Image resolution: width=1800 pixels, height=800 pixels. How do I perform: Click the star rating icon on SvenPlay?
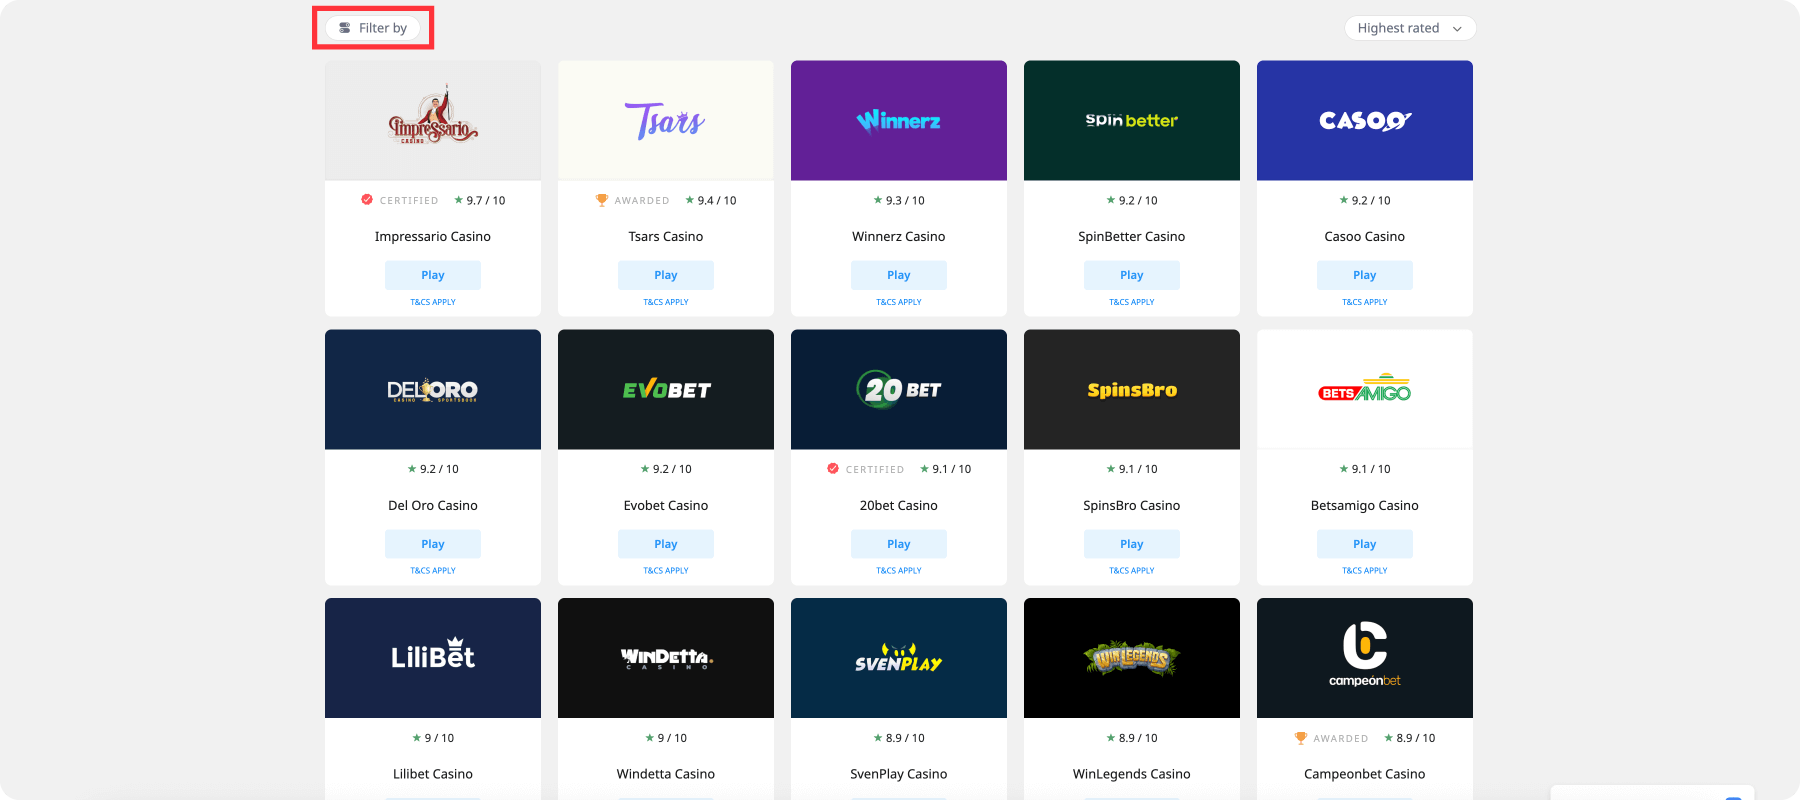coord(878,738)
